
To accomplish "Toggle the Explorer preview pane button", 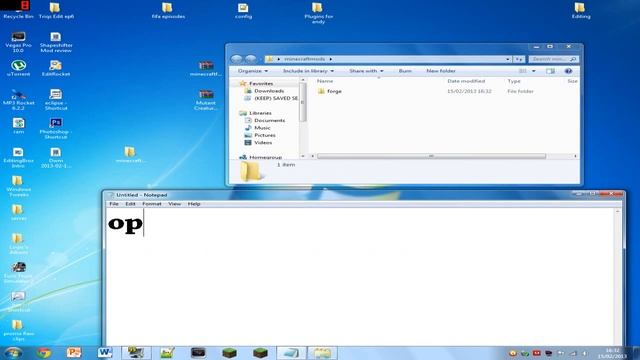I will (550, 71).
